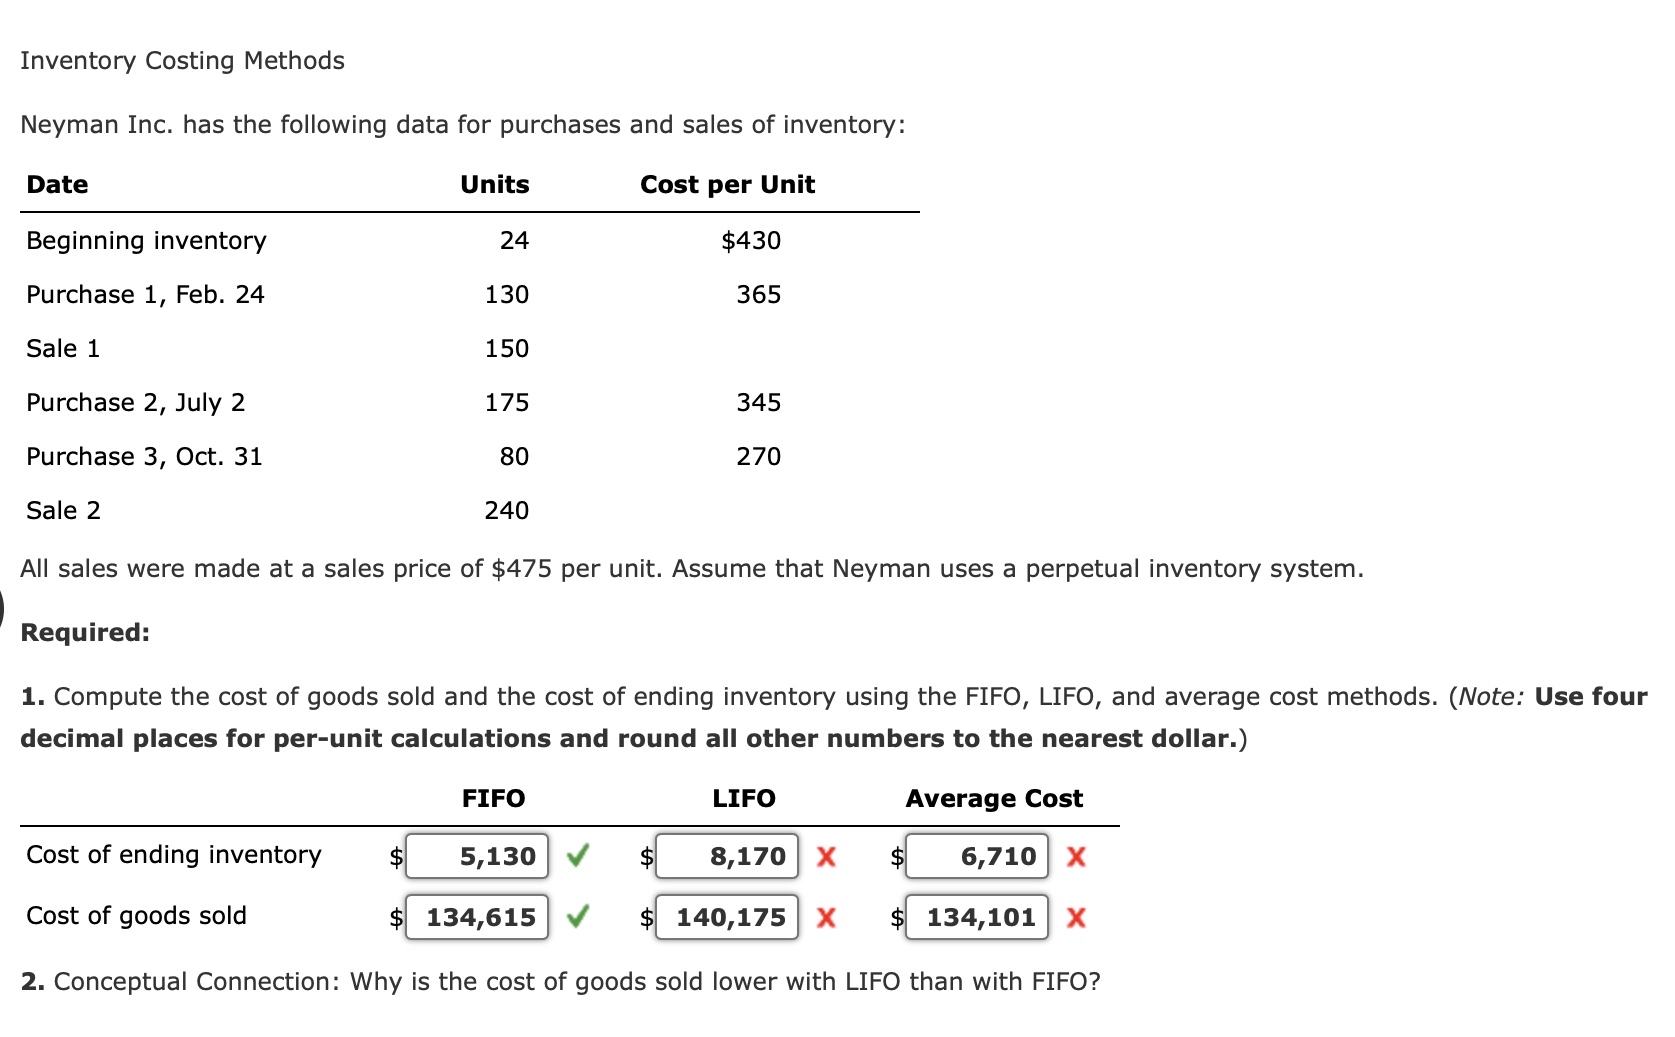Click the Cost of ending inventory row label

coord(174,855)
